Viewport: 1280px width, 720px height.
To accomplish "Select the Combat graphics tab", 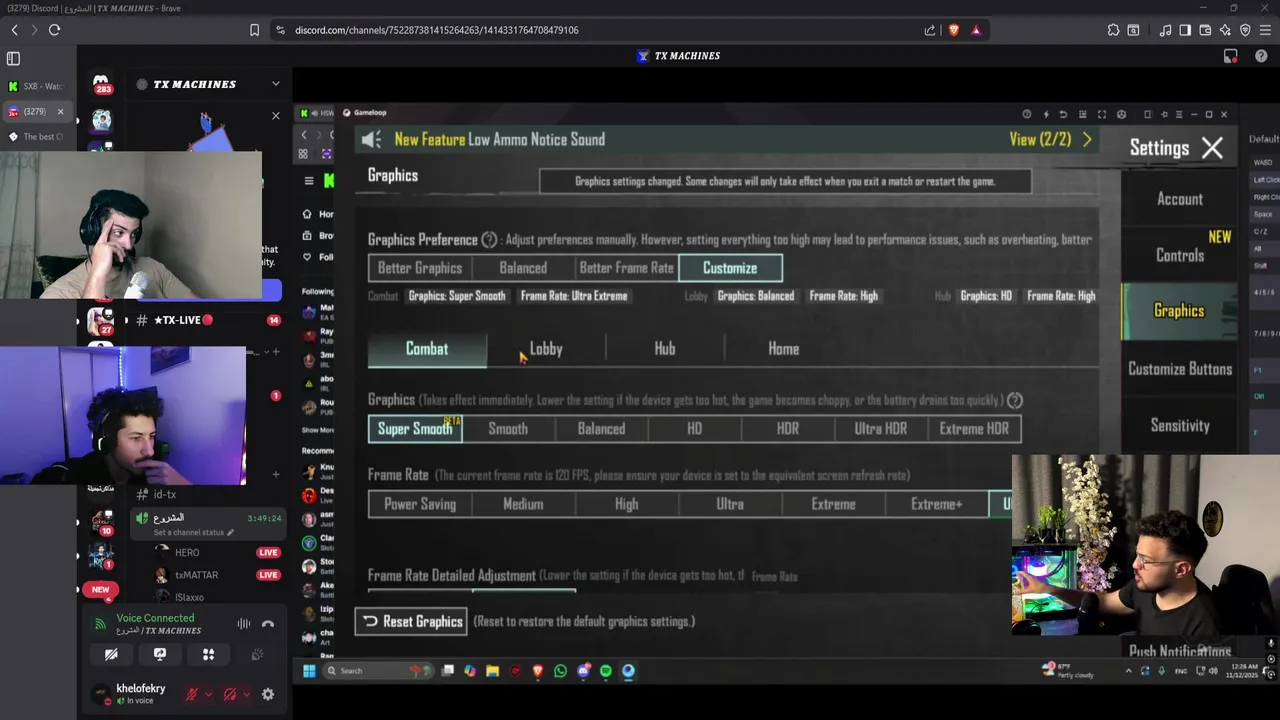I will click(427, 349).
